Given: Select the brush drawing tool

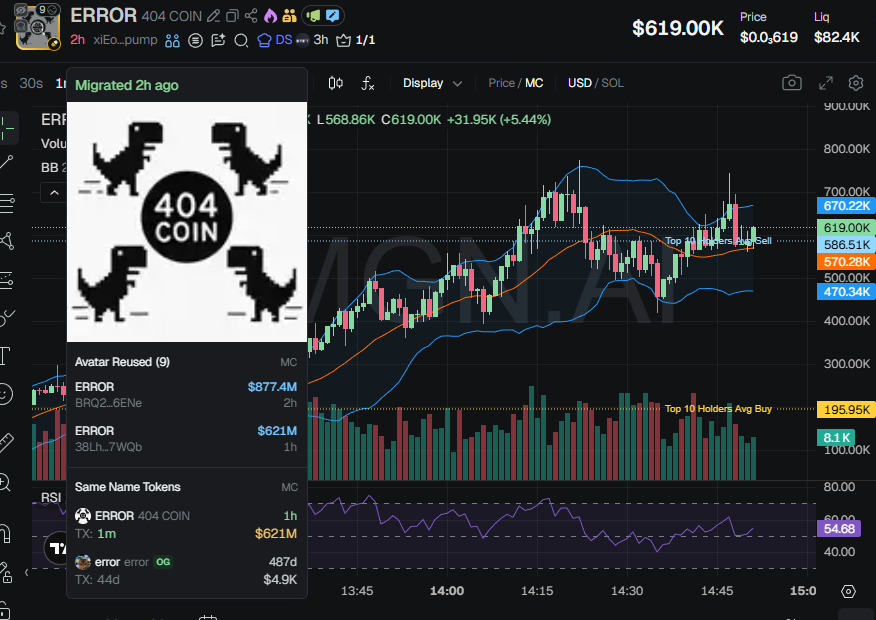Looking at the screenshot, I should pyautogui.click(x=7, y=317).
